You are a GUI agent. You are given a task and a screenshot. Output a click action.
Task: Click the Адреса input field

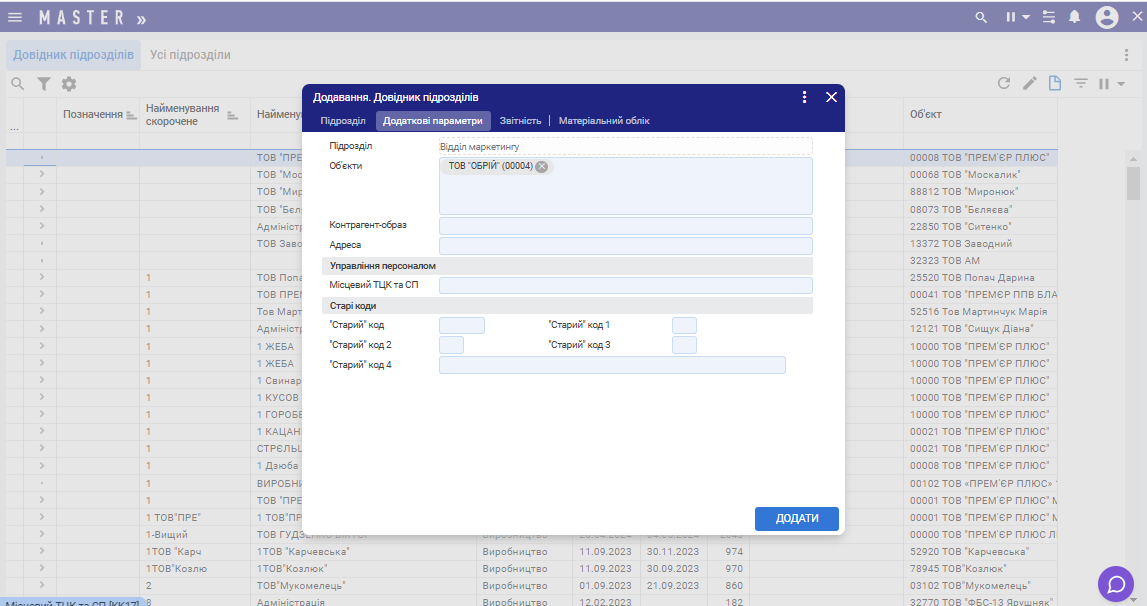[625, 245]
